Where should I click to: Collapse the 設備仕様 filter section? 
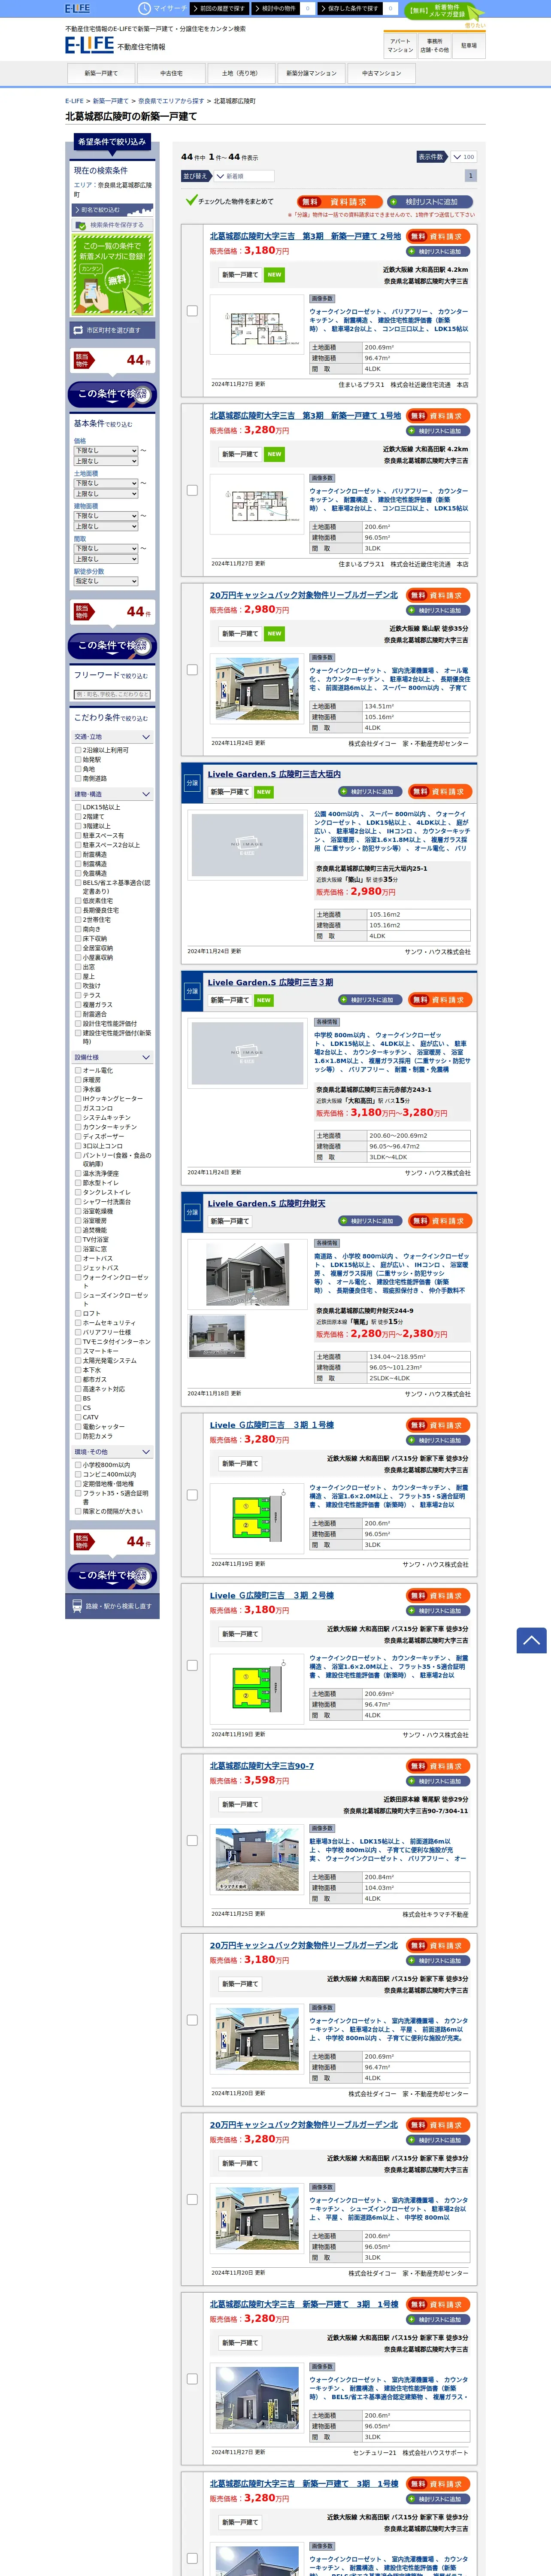coord(112,1057)
